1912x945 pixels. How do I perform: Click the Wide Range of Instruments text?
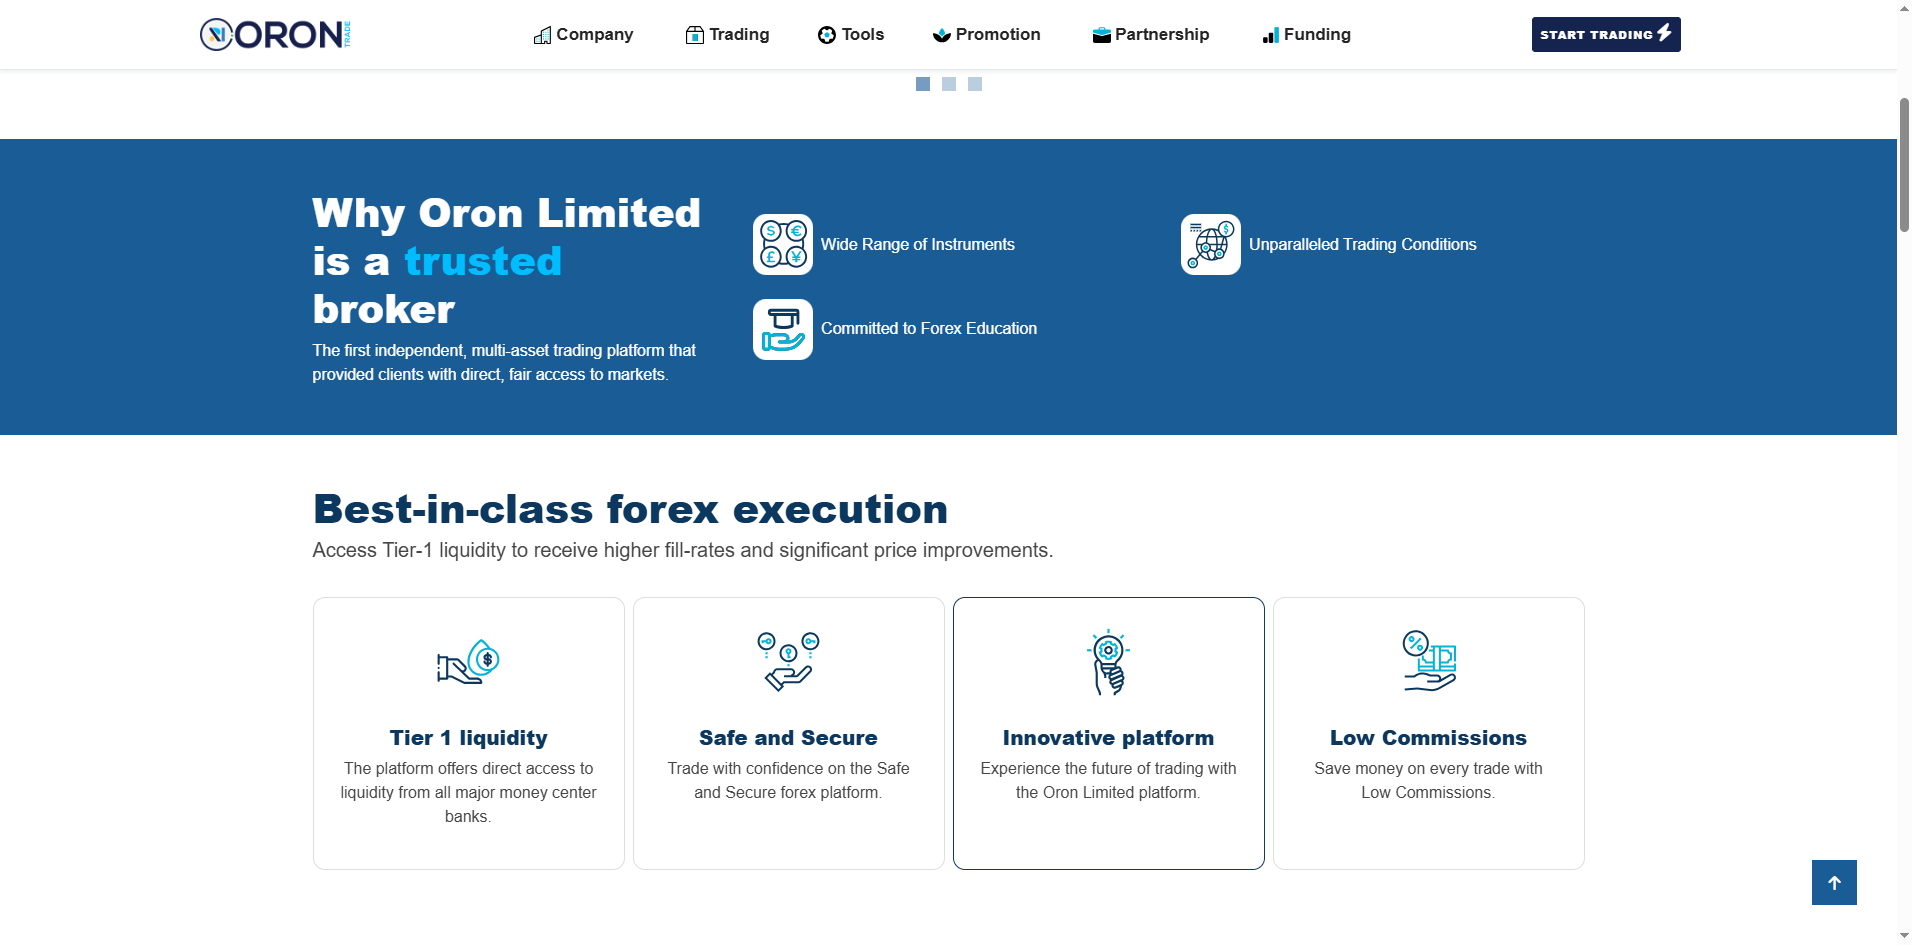click(918, 244)
